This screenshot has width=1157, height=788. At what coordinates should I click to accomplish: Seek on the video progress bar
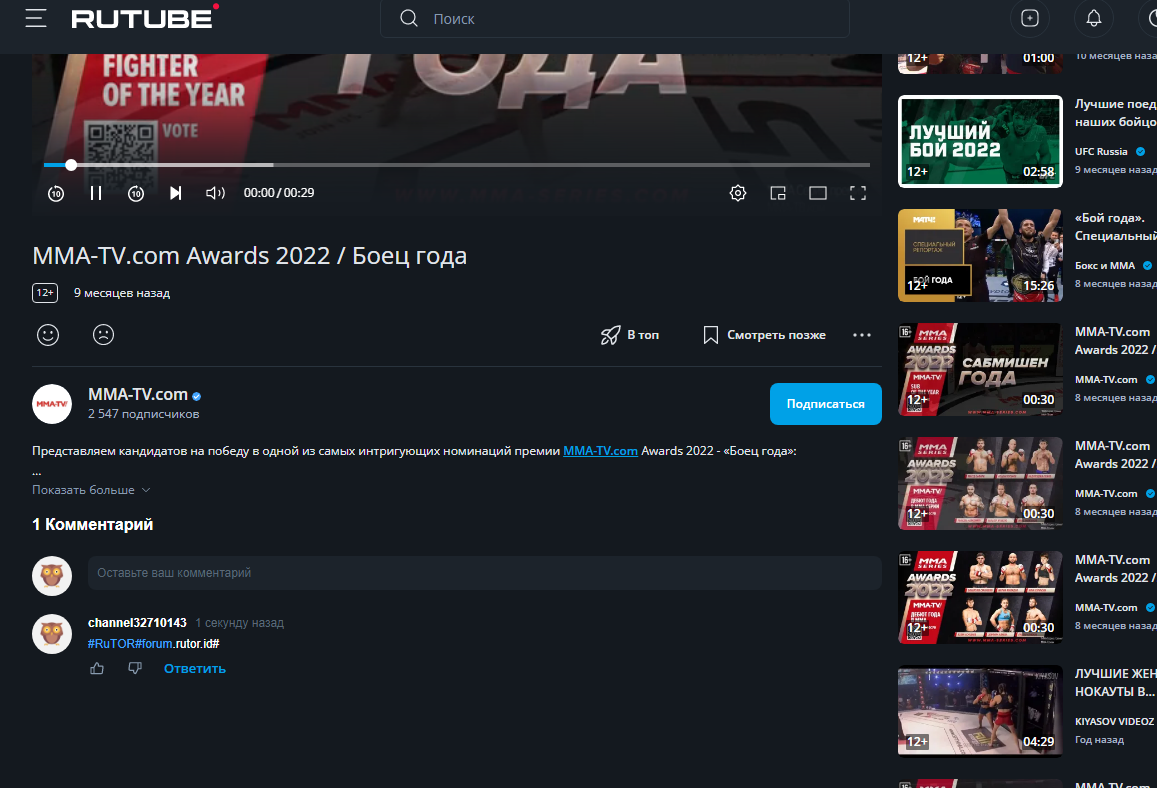click(x=457, y=165)
